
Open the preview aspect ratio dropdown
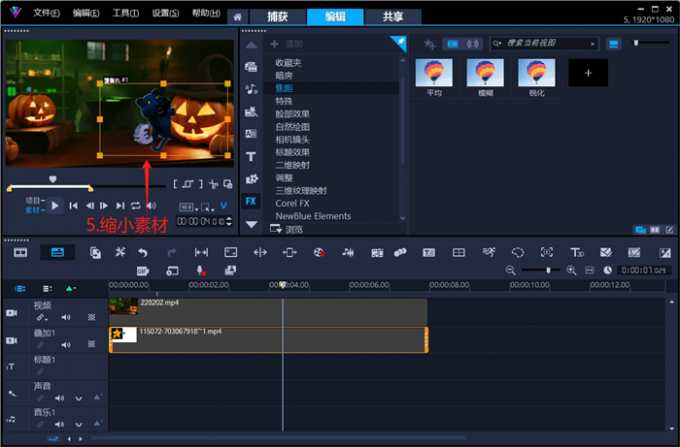click(x=187, y=206)
